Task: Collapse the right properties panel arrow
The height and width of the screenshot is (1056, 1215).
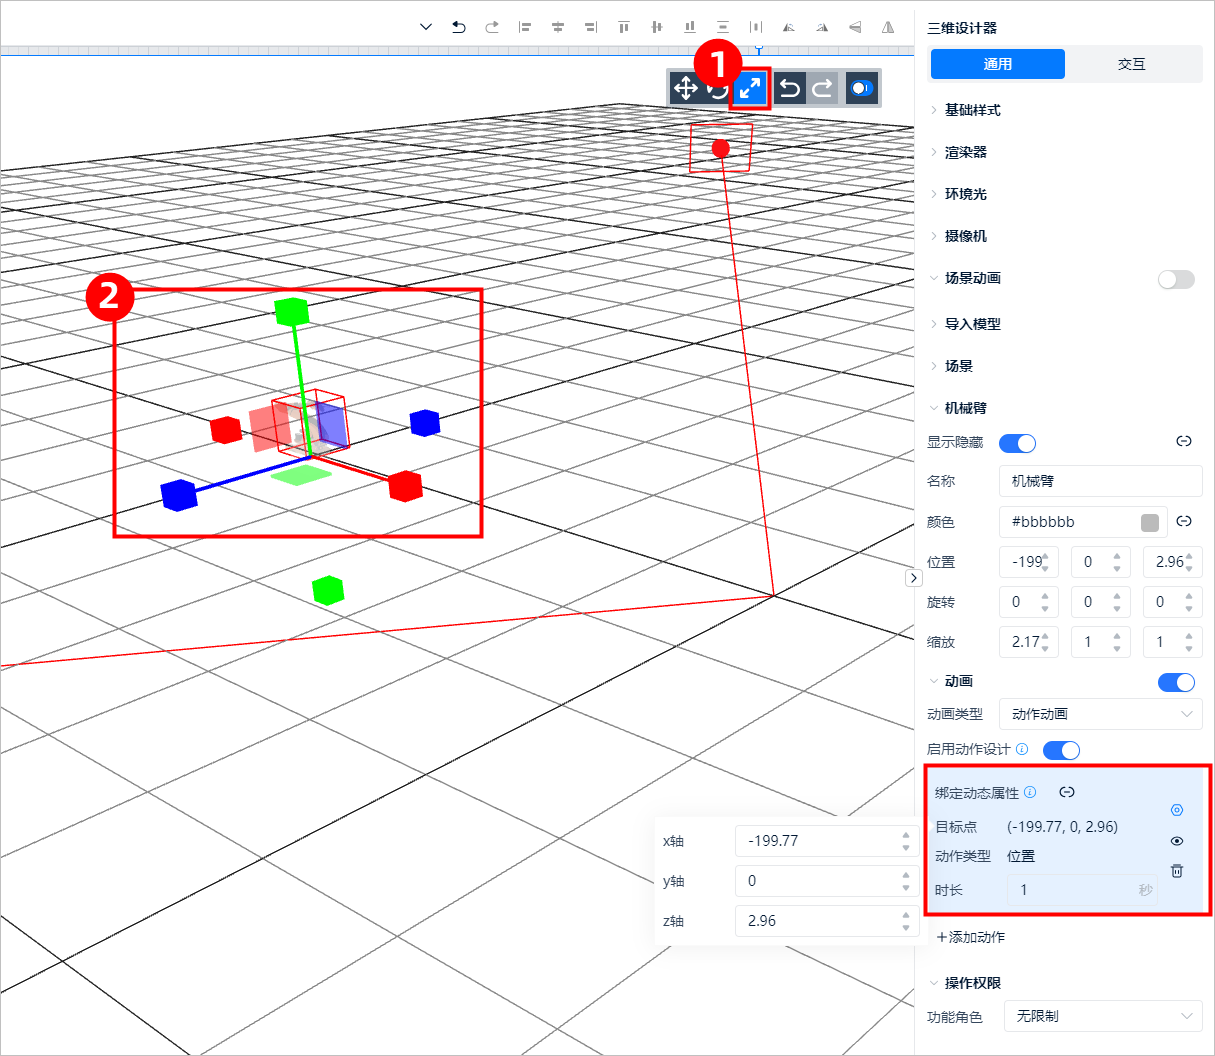Action: (x=913, y=578)
